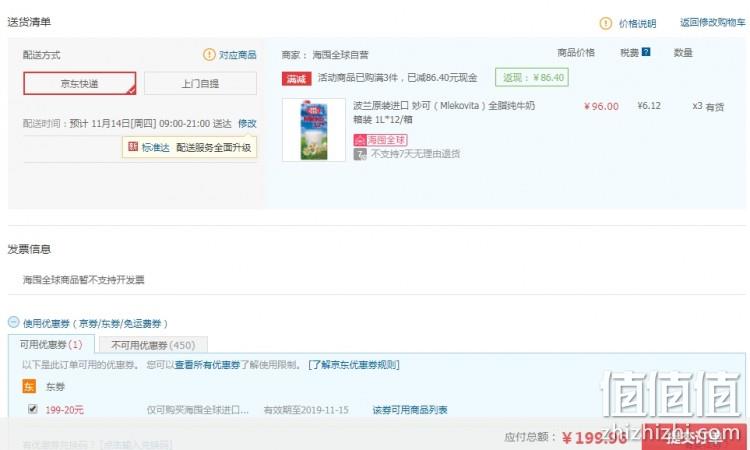
Task: Switch to 可用优惠券 (1) tab
Action: (x=51, y=344)
